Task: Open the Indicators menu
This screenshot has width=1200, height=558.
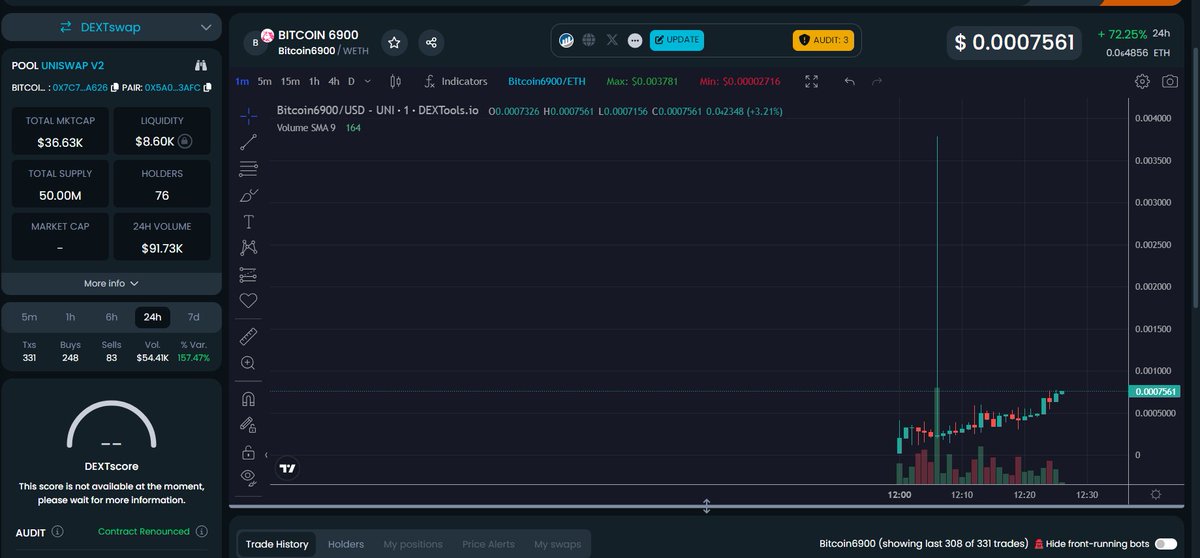Action: click(456, 81)
